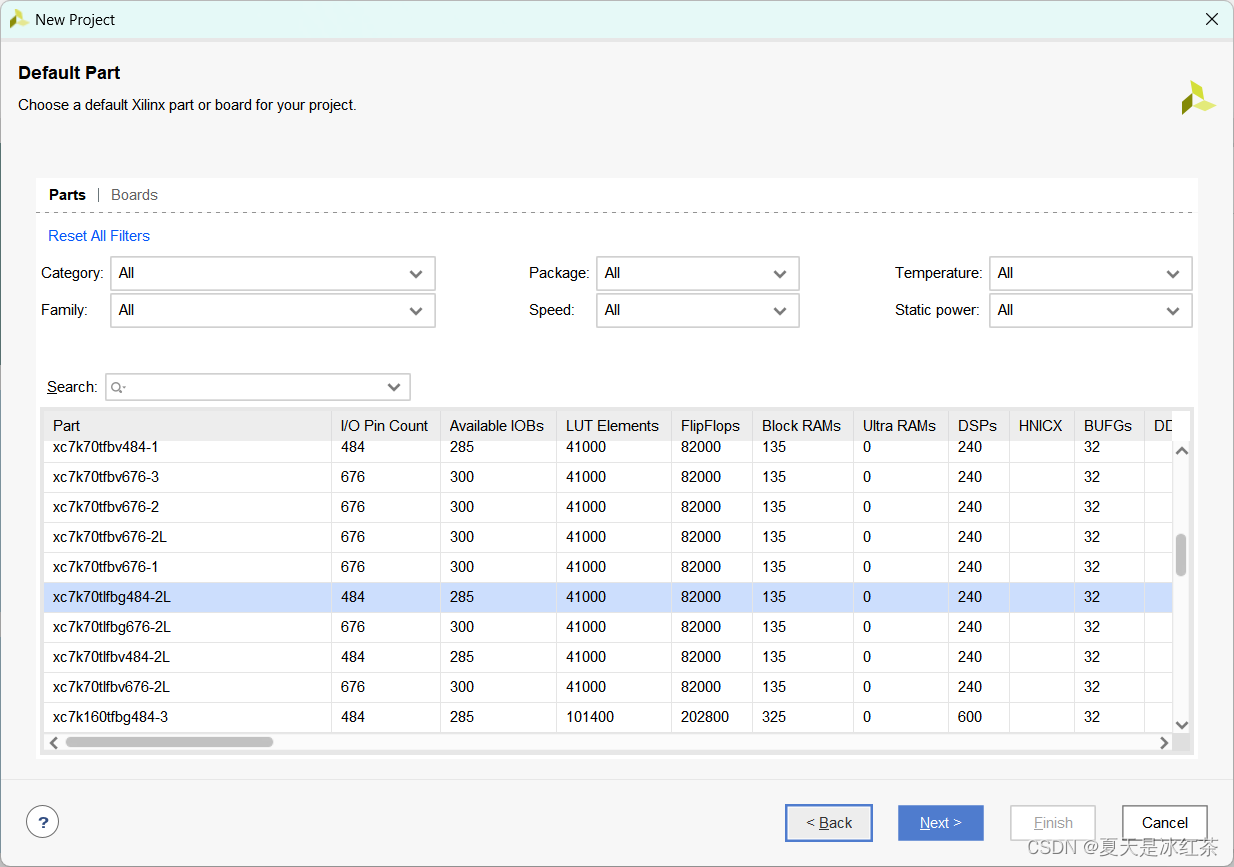Click the Next button

[x=940, y=823]
